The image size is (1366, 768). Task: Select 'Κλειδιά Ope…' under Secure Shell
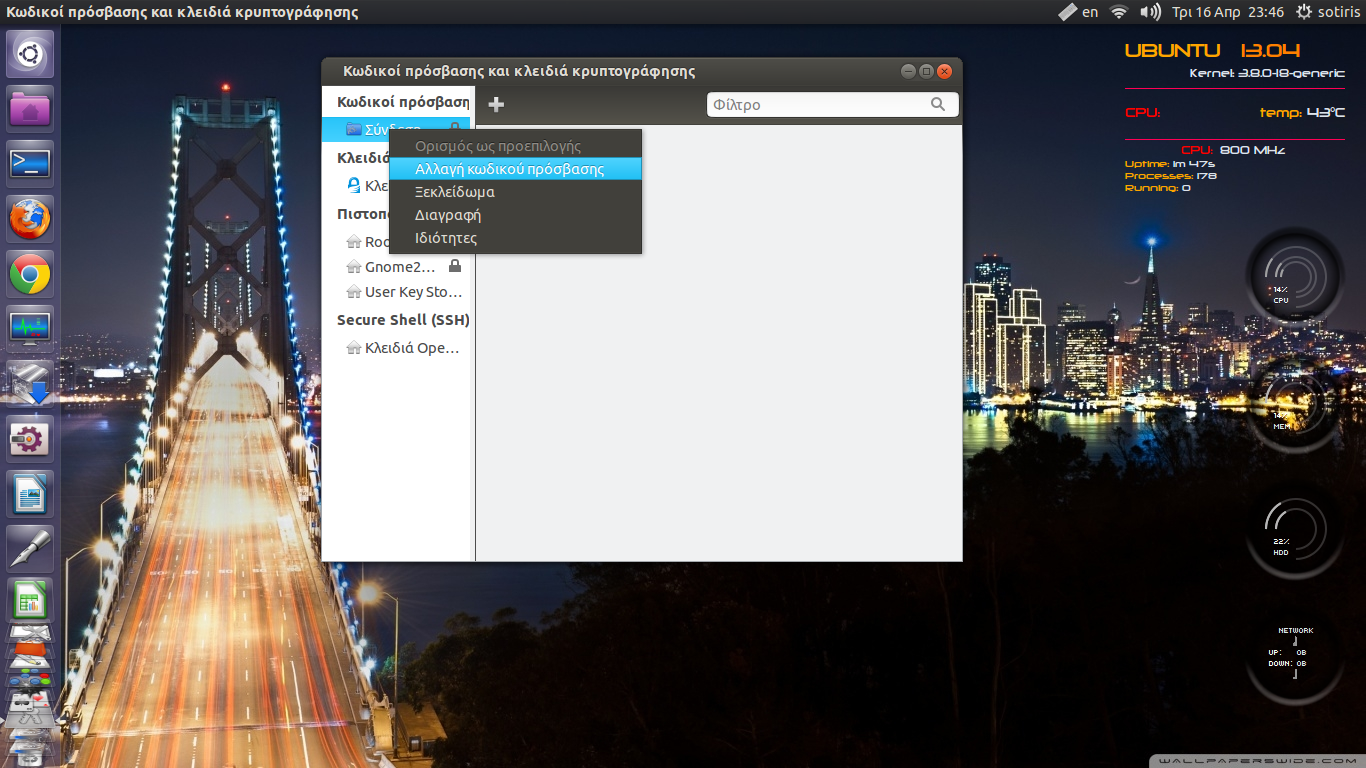[x=411, y=348]
